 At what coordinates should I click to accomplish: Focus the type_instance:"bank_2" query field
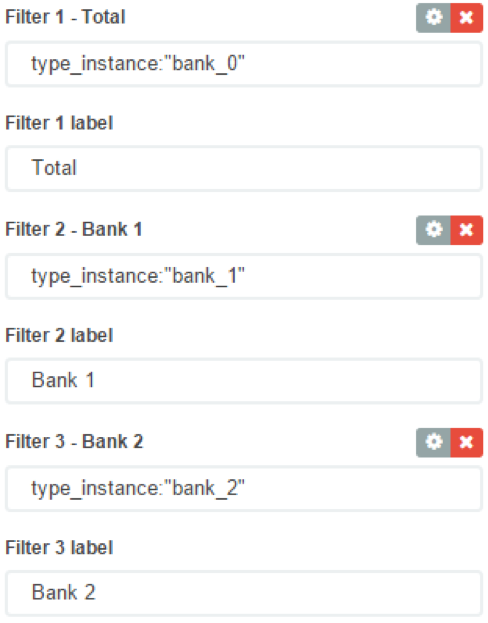click(x=244, y=488)
